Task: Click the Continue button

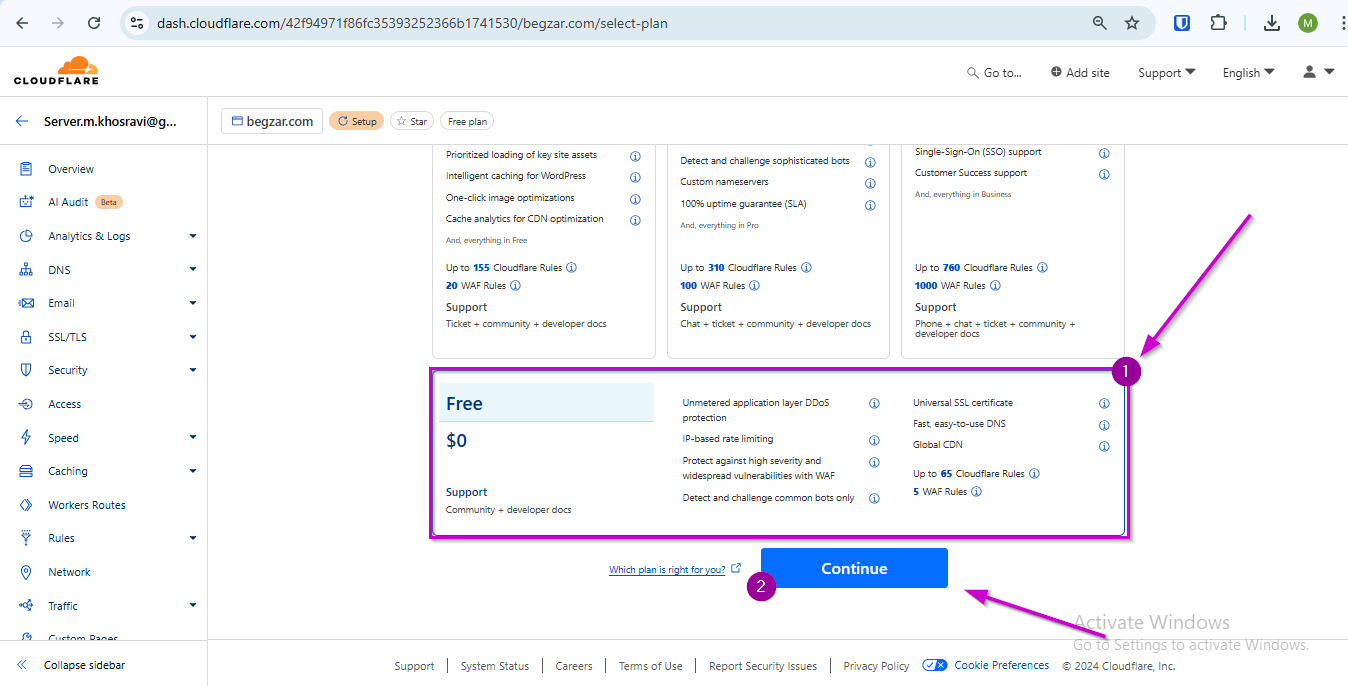Action: point(854,568)
